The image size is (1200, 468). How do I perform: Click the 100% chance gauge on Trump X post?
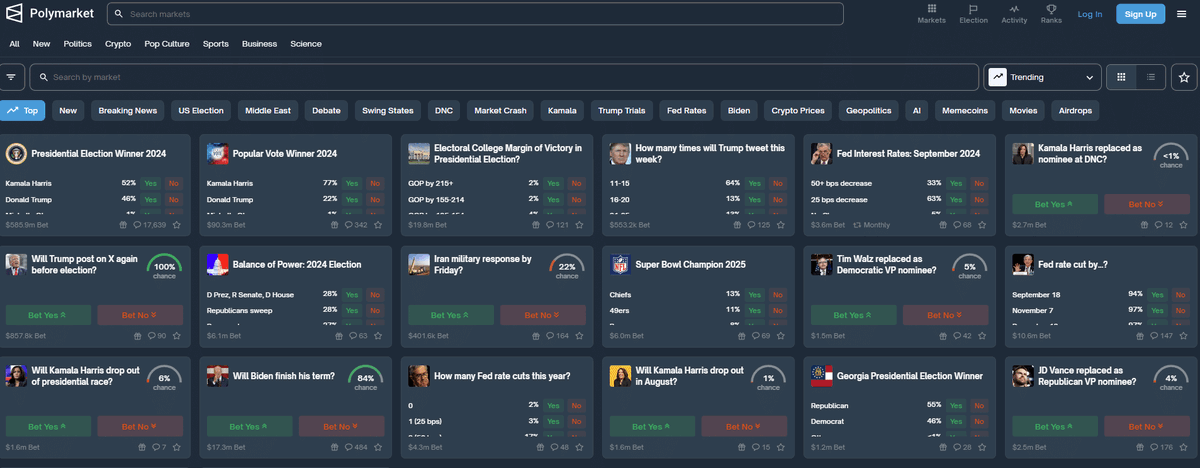(x=165, y=267)
